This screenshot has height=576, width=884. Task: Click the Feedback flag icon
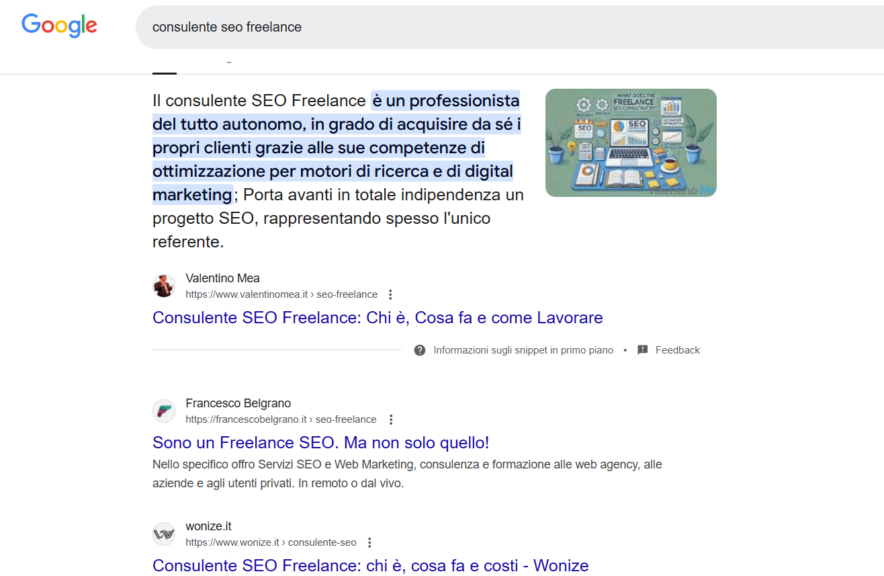(x=642, y=350)
